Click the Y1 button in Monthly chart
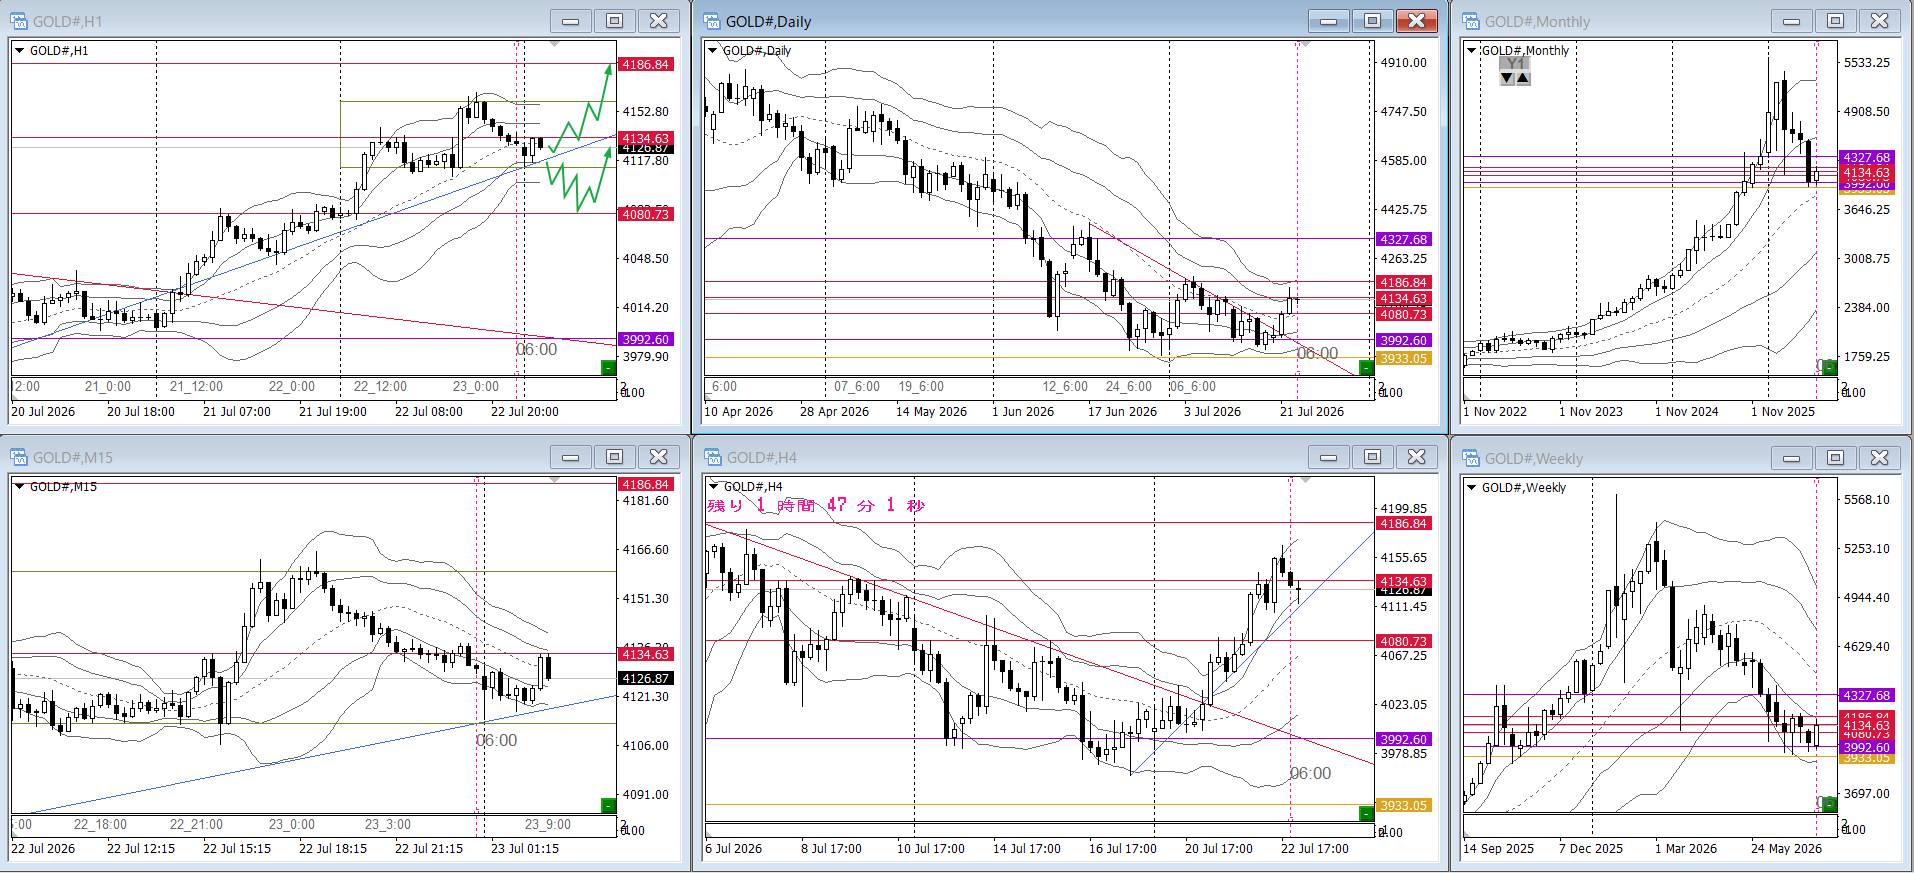The height and width of the screenshot is (873, 1914). pos(1516,63)
